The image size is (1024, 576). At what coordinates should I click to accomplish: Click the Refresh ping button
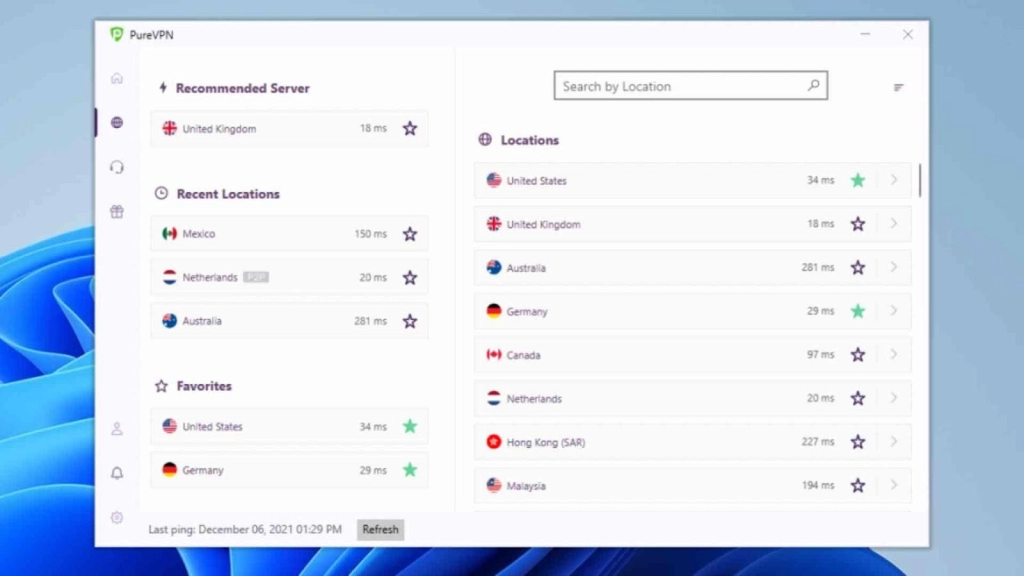click(x=380, y=530)
